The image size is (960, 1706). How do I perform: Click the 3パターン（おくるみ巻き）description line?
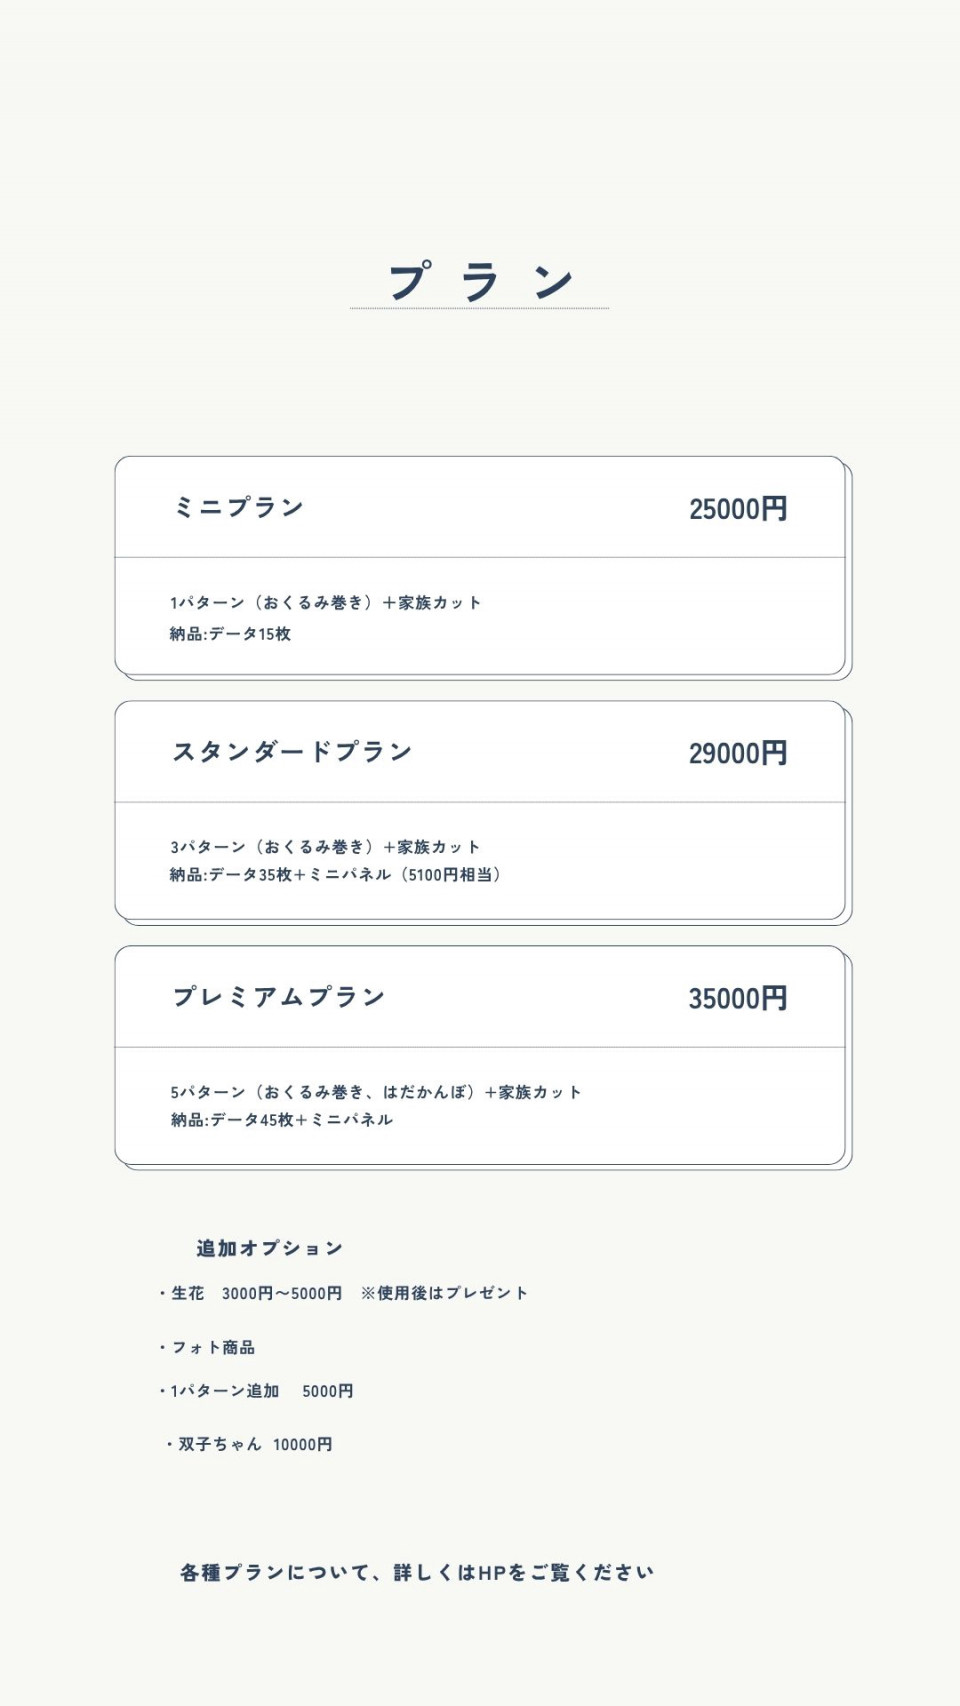pos(325,847)
